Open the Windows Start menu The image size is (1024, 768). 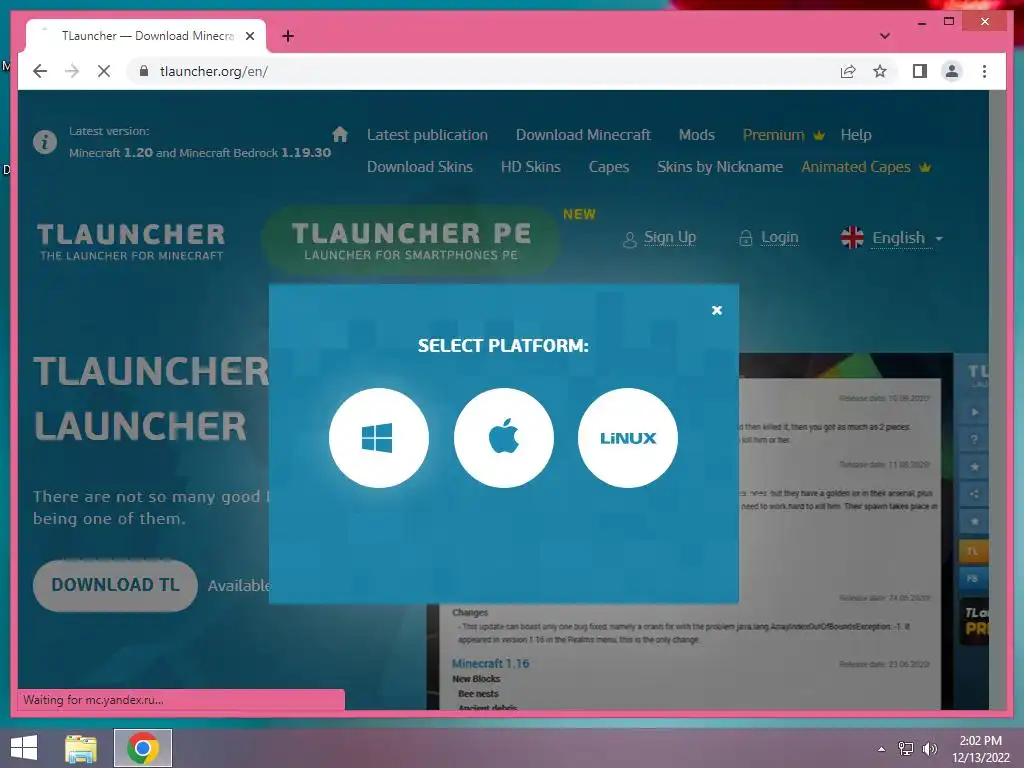pyautogui.click(x=24, y=748)
